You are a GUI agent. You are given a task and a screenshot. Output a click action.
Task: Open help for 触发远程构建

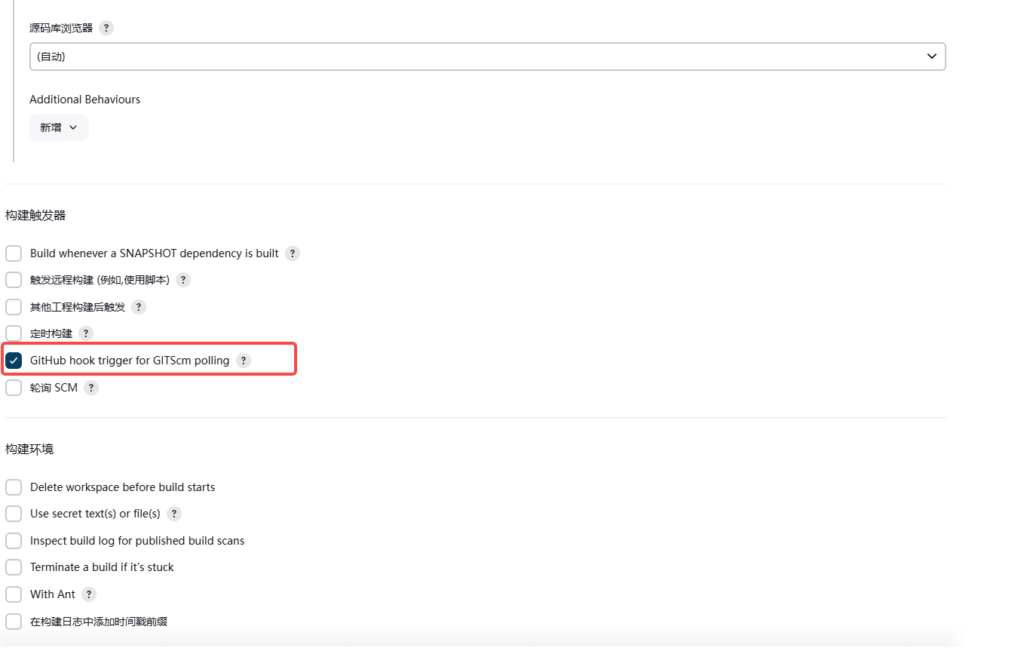click(184, 280)
